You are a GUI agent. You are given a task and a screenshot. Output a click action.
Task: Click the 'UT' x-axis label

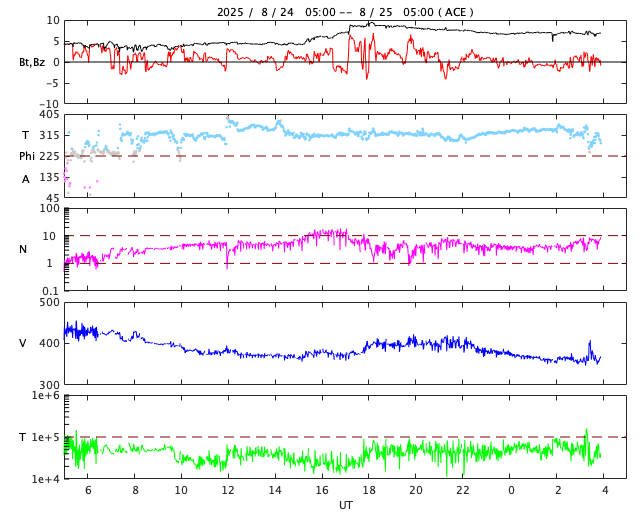click(346, 505)
